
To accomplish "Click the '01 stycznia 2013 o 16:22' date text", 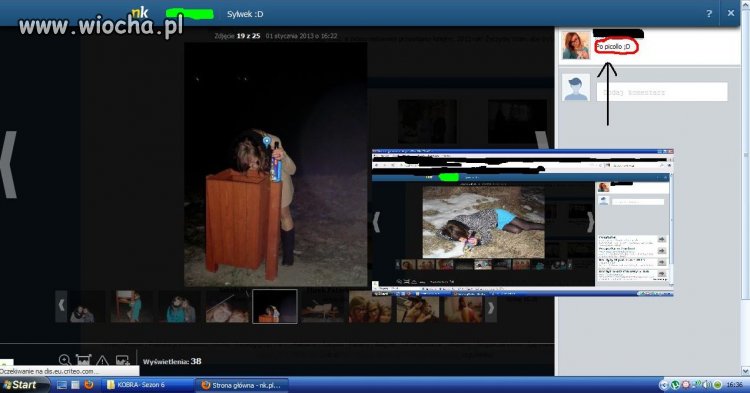I will click(301, 36).
